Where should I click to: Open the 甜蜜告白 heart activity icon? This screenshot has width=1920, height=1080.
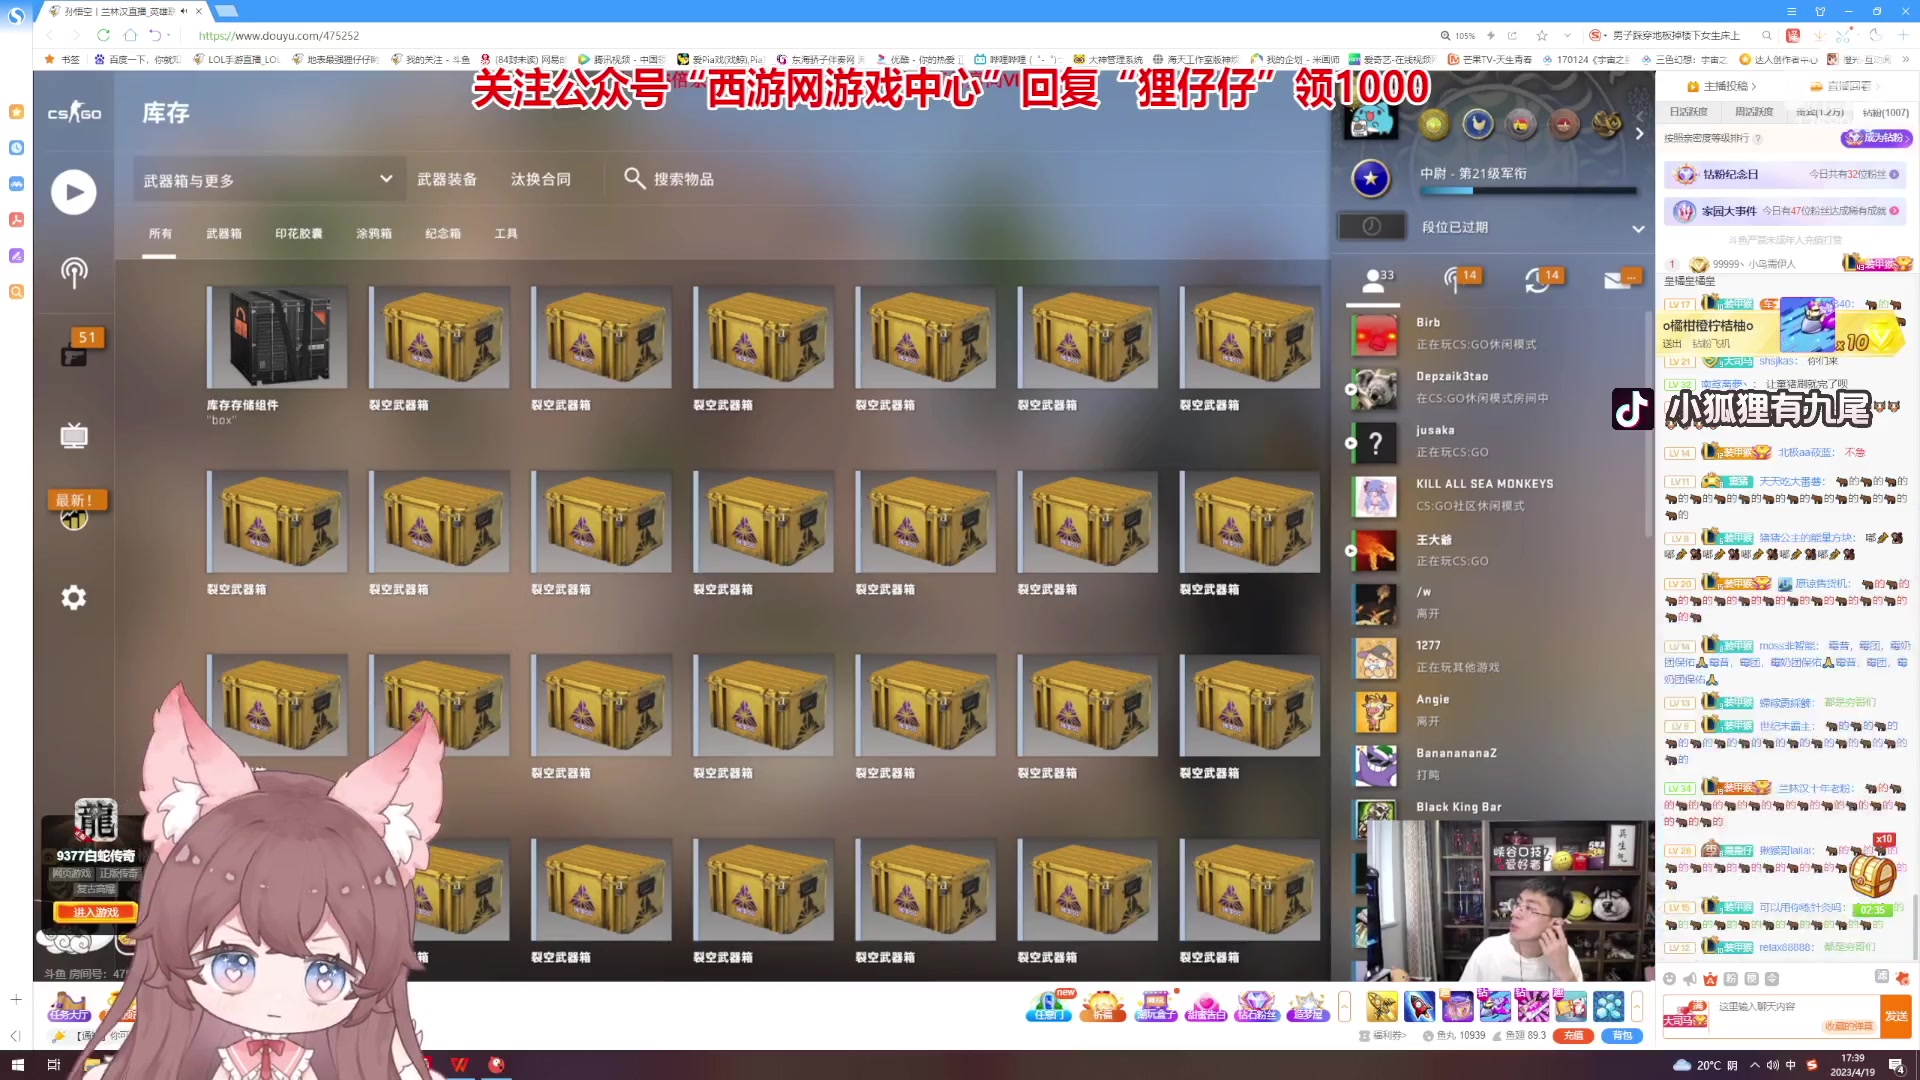pyautogui.click(x=1205, y=1006)
